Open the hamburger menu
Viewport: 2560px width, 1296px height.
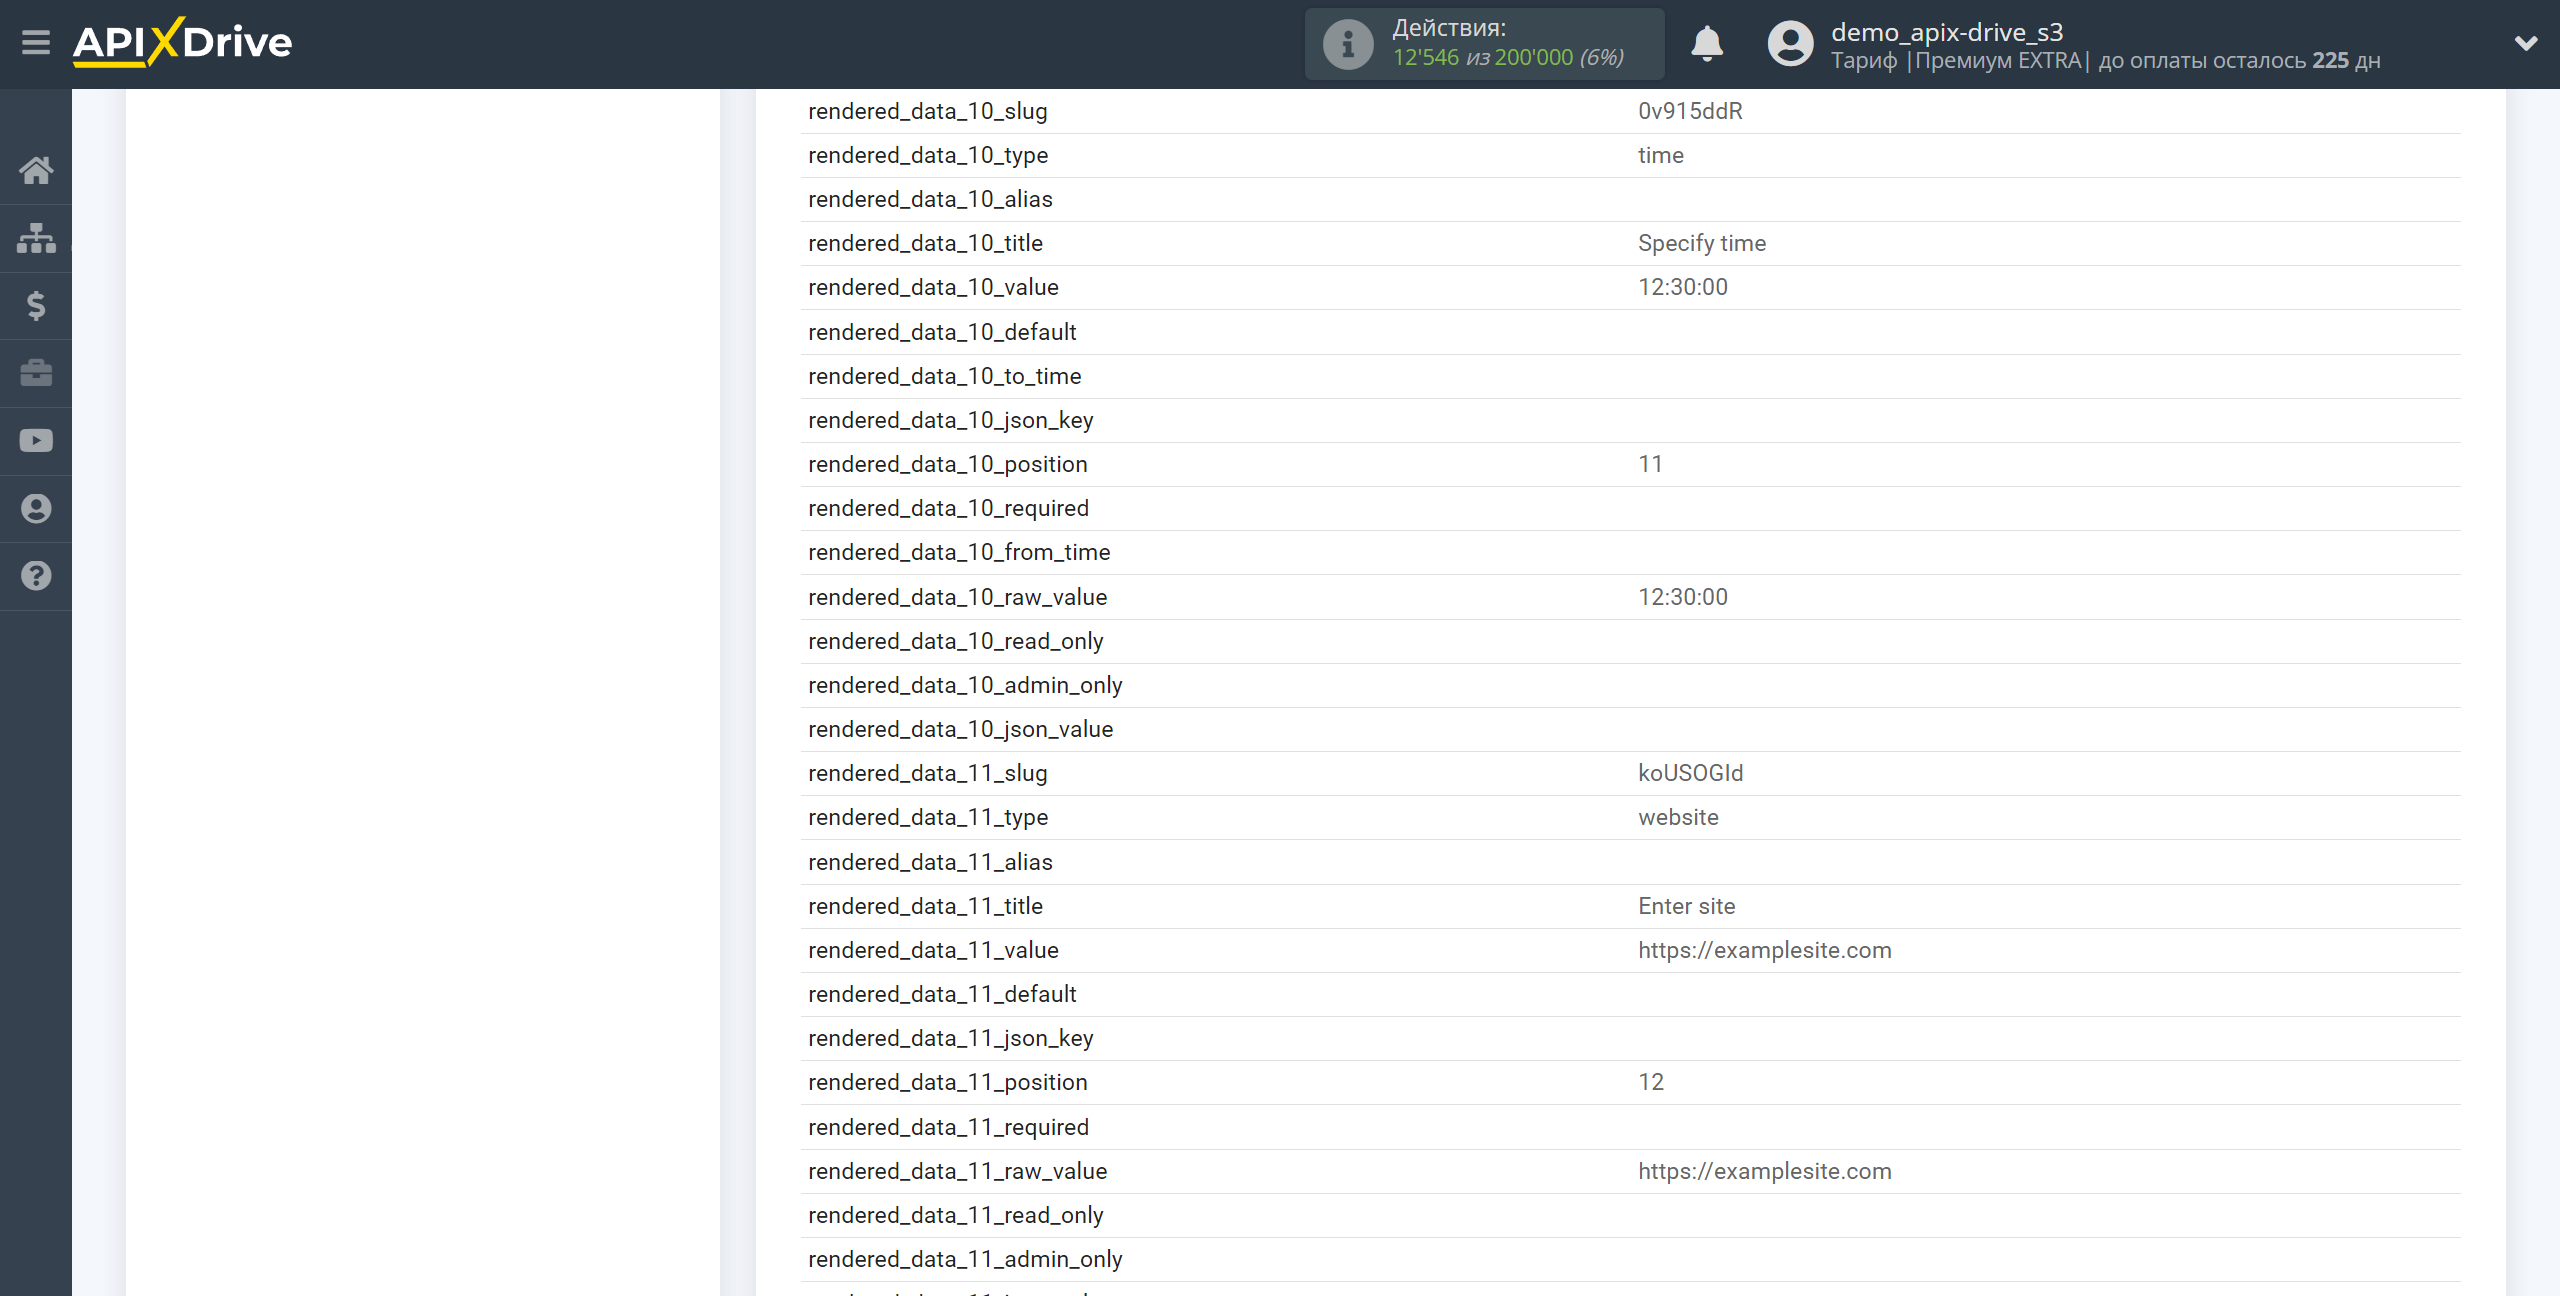pos(36,43)
